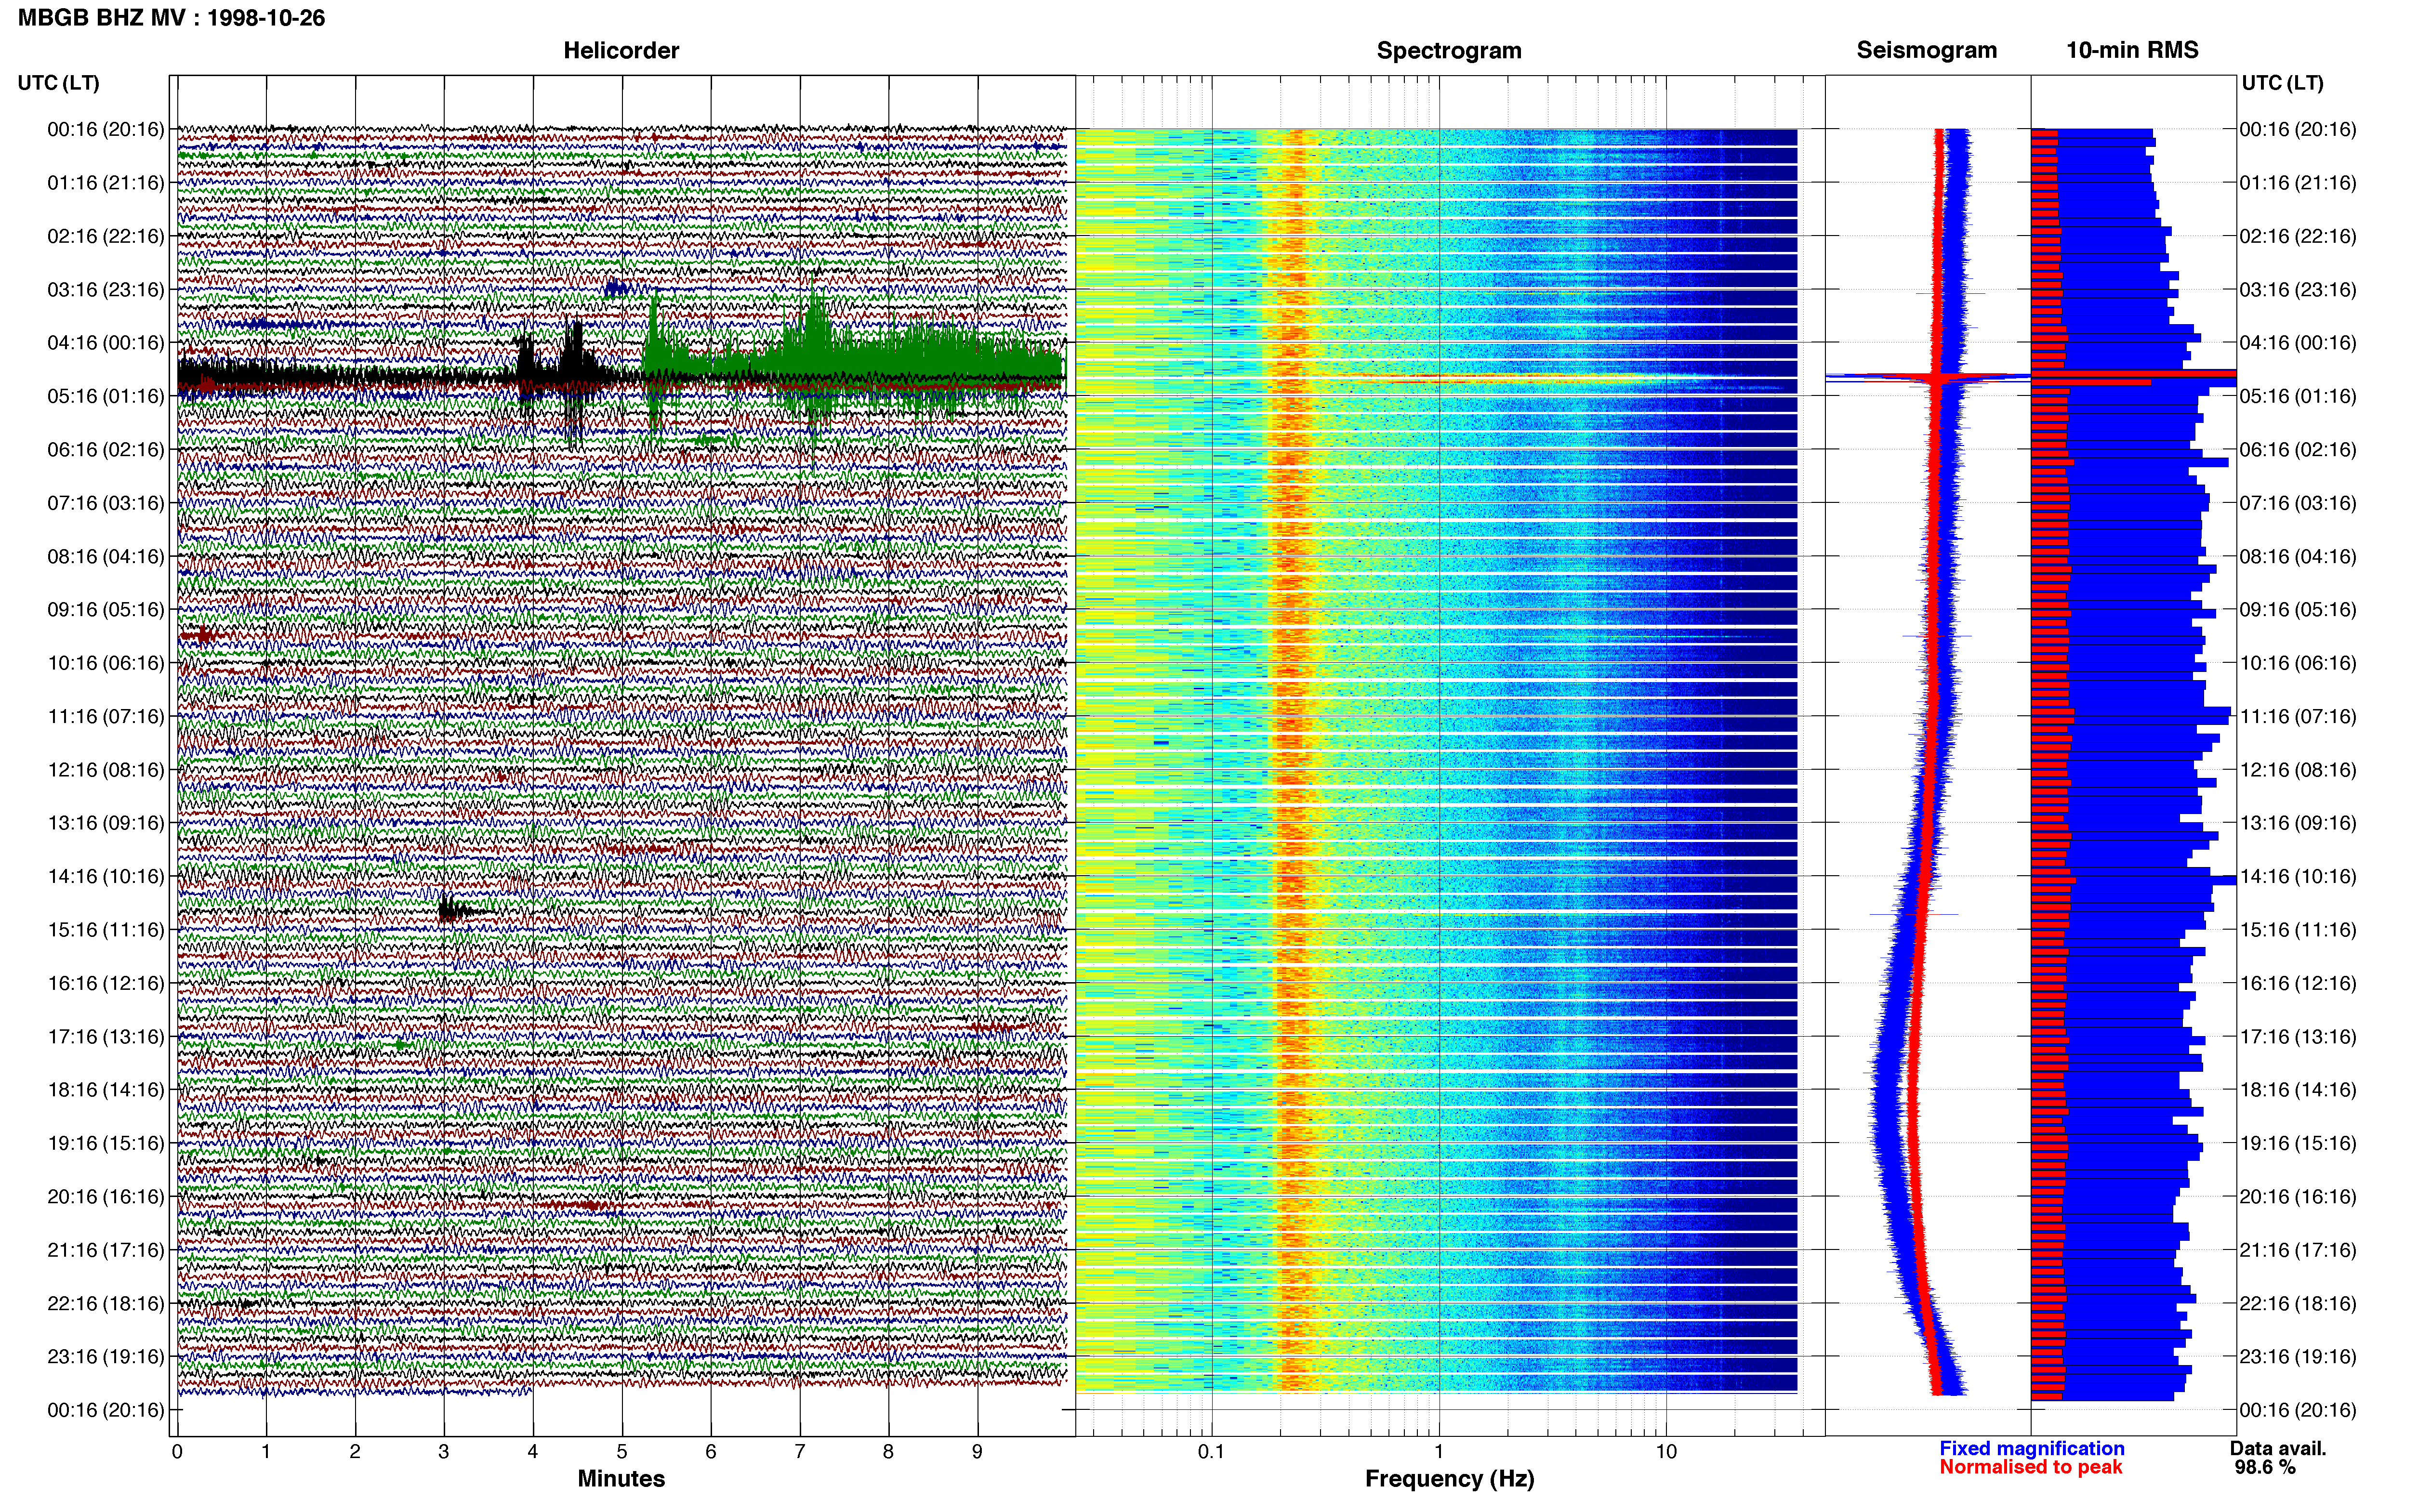Click the minute '0' tick label
This screenshot has width=2418, height=1512.
[177, 1452]
